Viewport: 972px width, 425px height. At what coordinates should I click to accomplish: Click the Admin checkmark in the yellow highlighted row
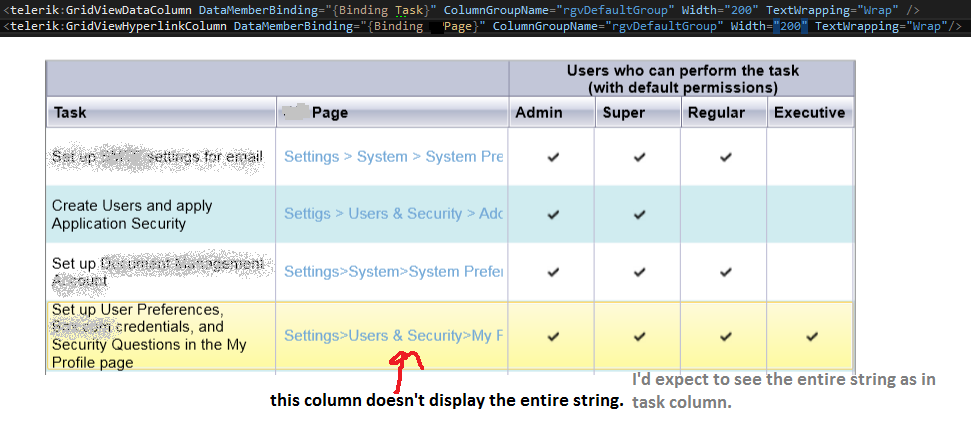point(552,337)
